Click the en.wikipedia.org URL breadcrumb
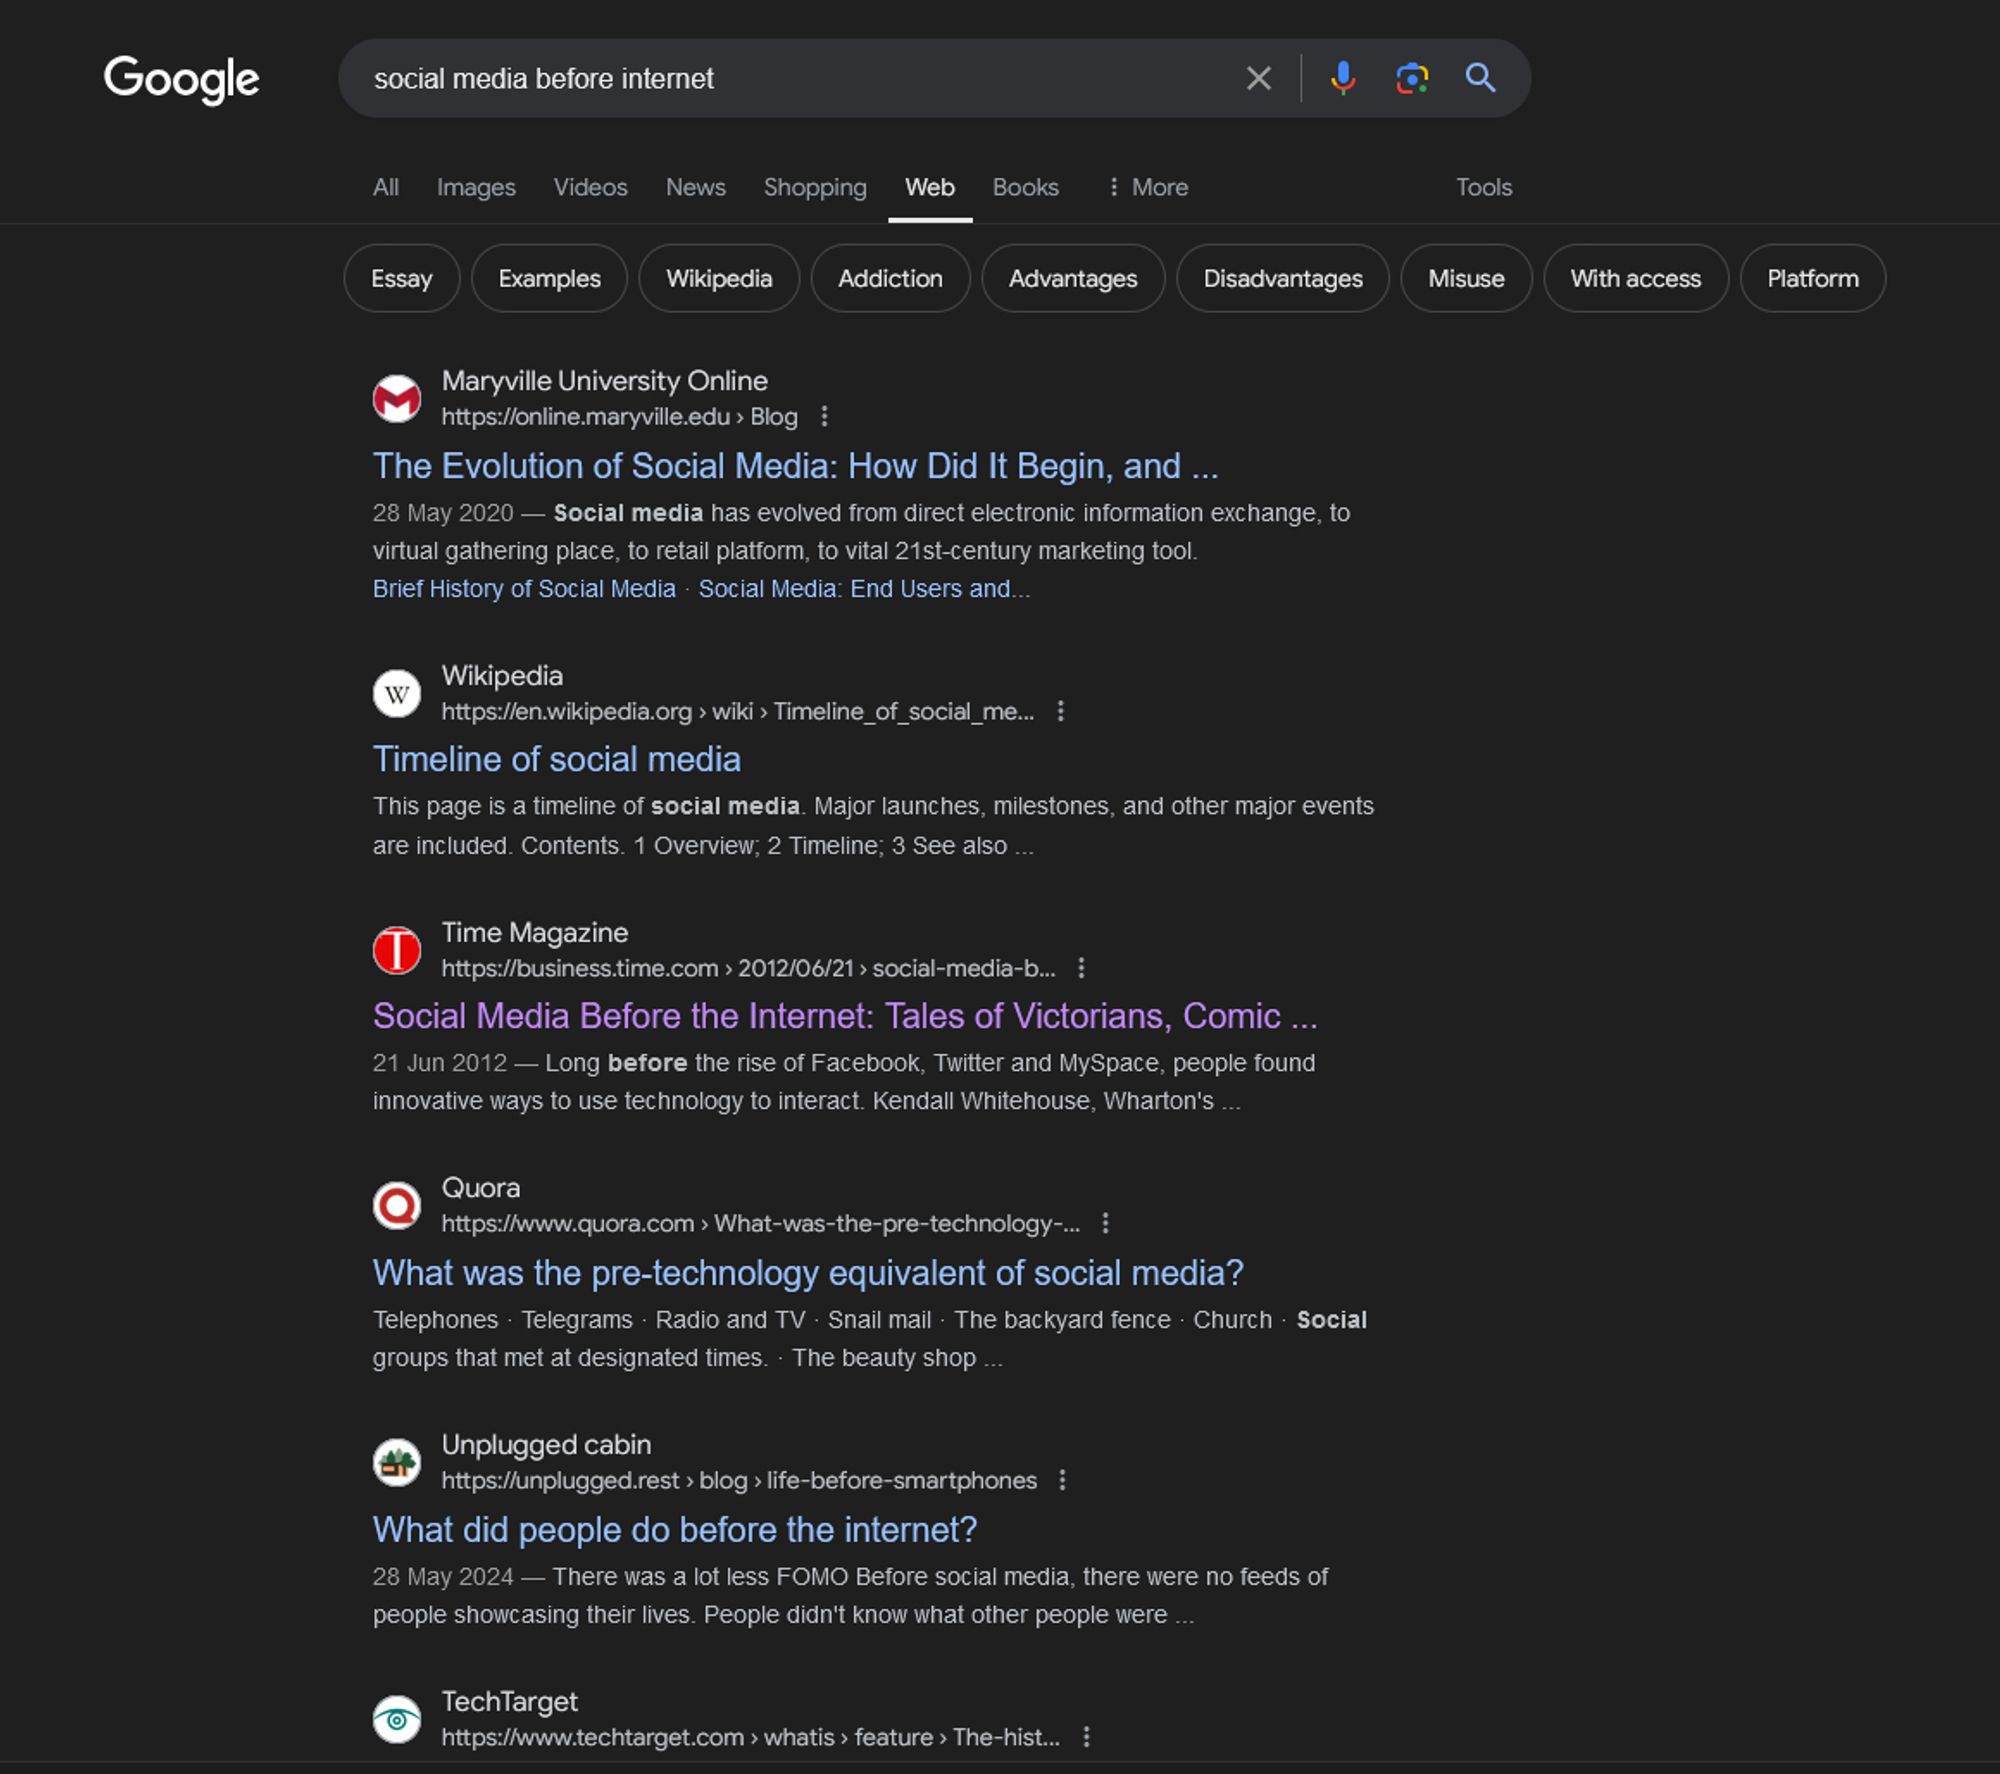This screenshot has width=2000, height=1774. pos(738,712)
